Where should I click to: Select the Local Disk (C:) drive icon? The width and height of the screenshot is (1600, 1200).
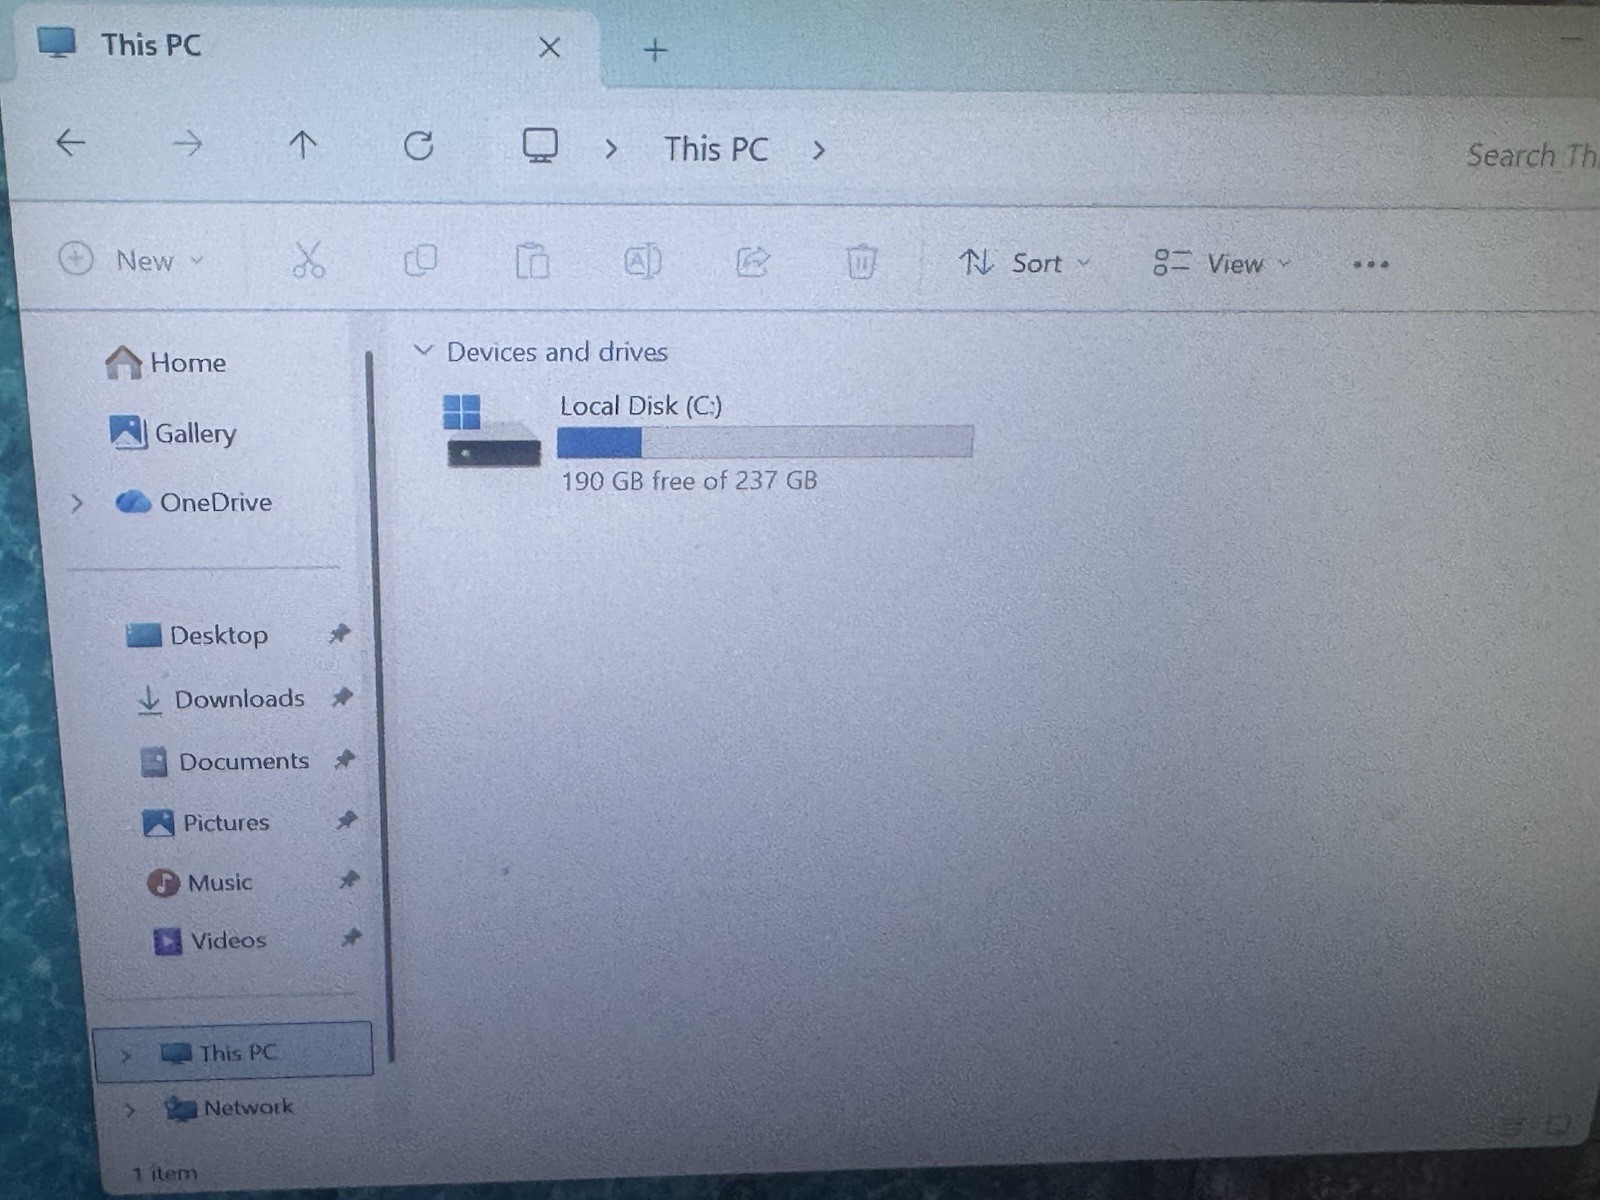pyautogui.click(x=491, y=431)
